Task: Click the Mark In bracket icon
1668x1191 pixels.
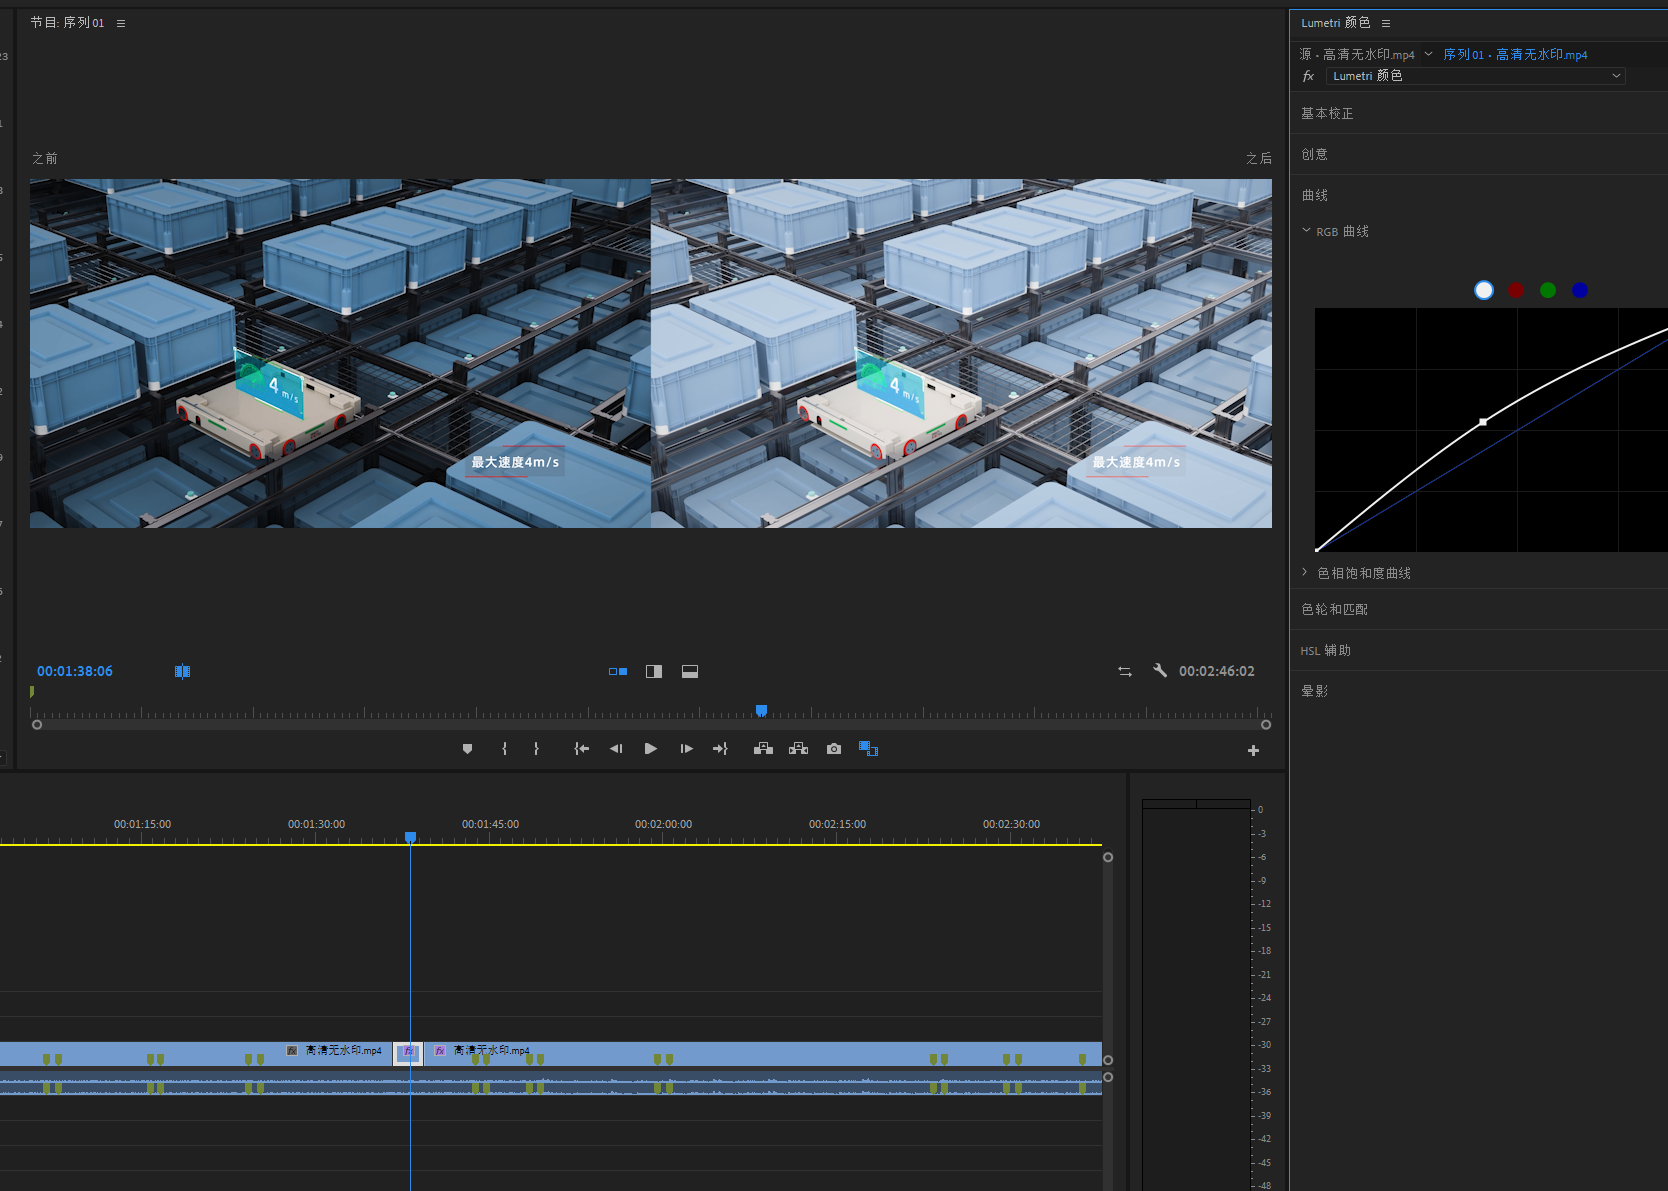Action: coord(504,749)
